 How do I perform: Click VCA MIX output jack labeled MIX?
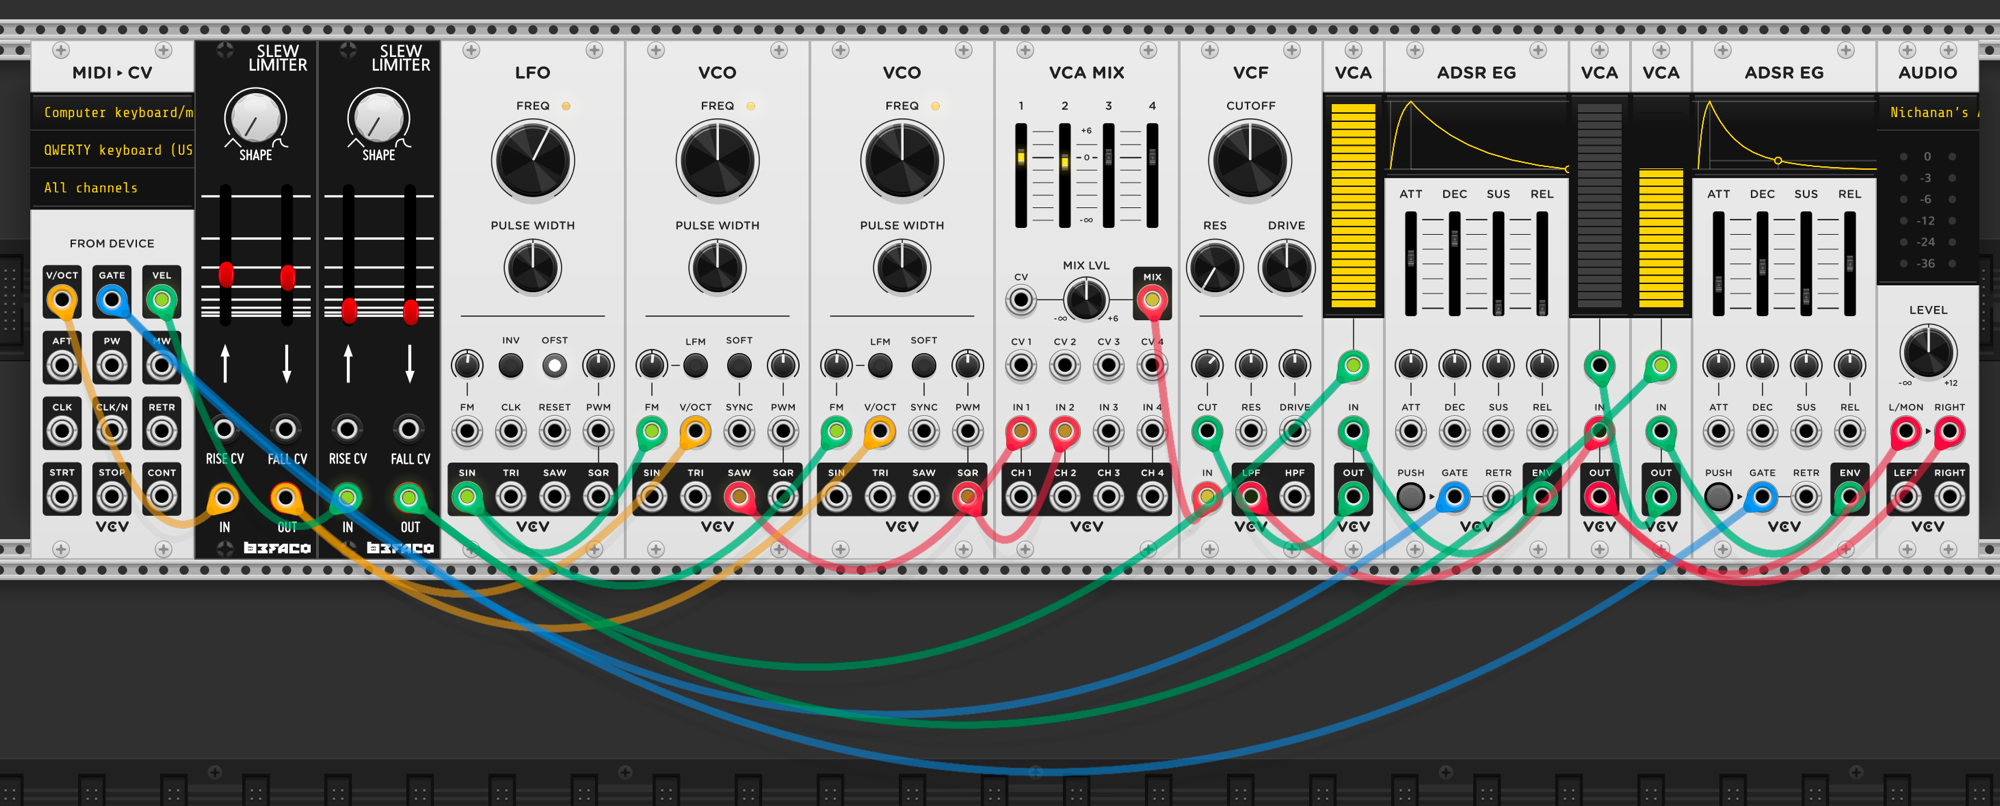click(1152, 299)
